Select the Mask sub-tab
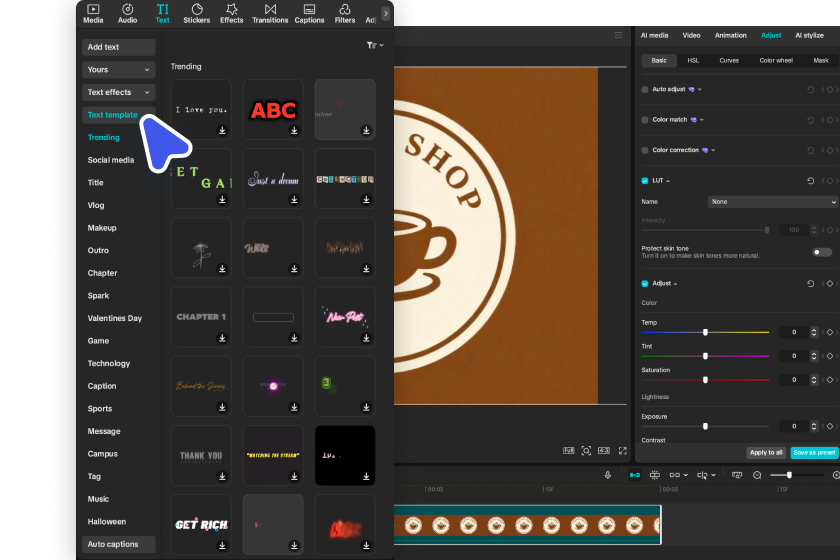The width and height of the screenshot is (840, 560). (x=821, y=61)
